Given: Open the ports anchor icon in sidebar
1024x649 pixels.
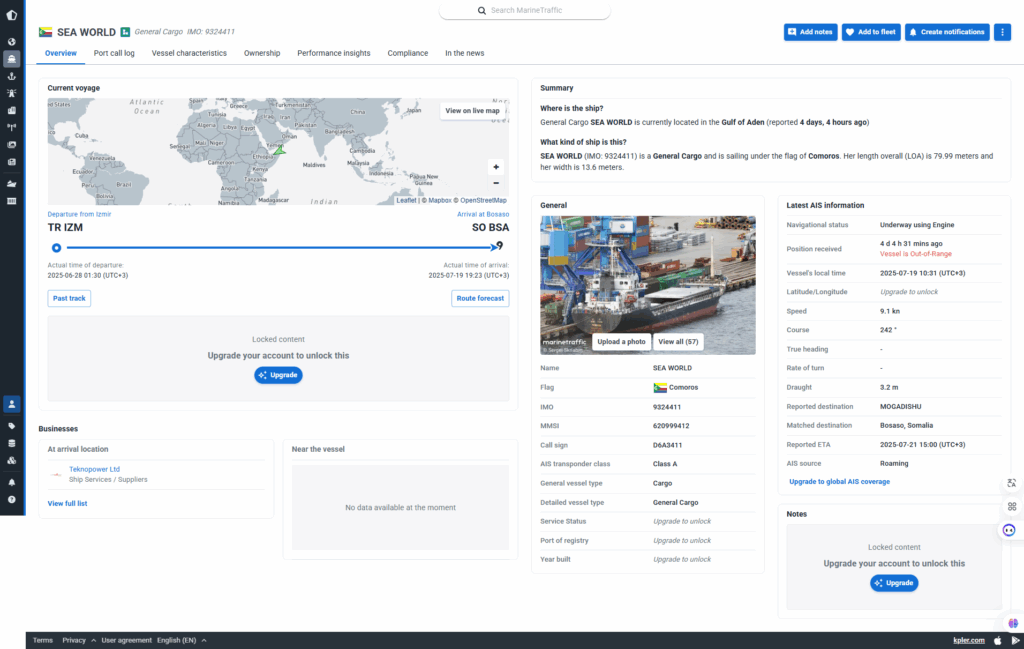Looking at the screenshot, I should 12,76.
